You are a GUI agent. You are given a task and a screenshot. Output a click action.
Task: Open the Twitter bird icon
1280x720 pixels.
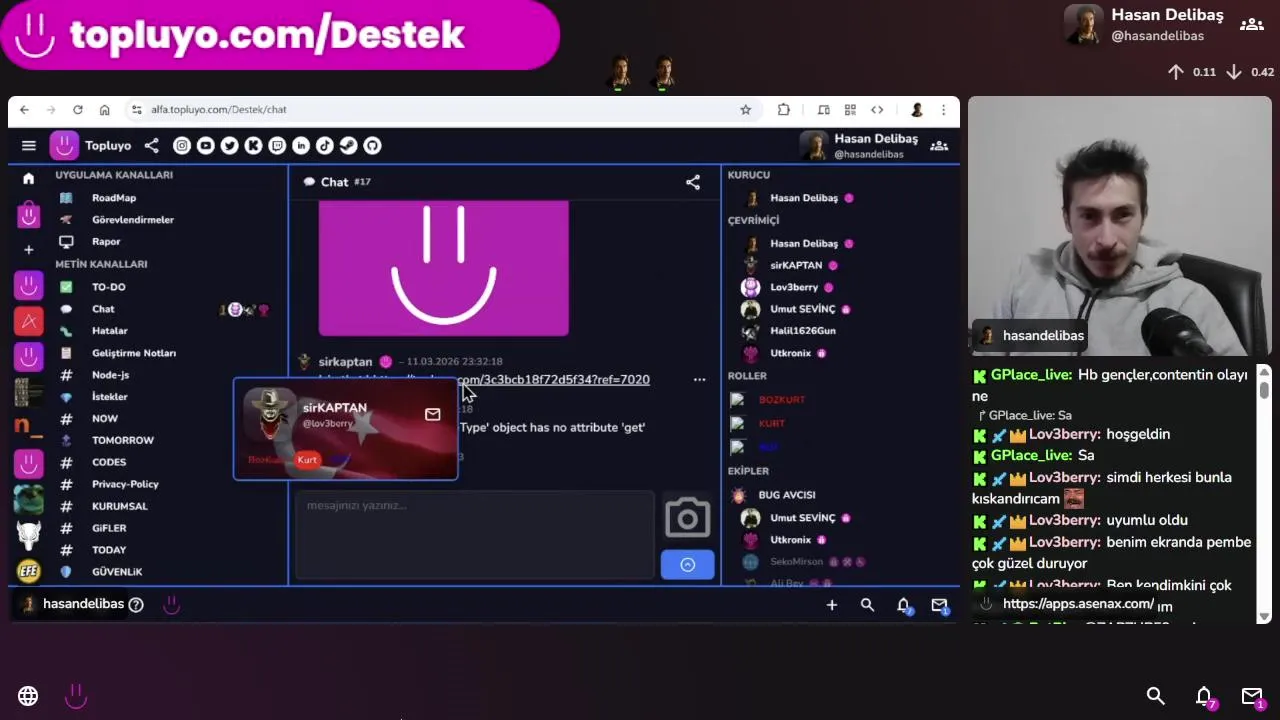pyautogui.click(x=230, y=146)
